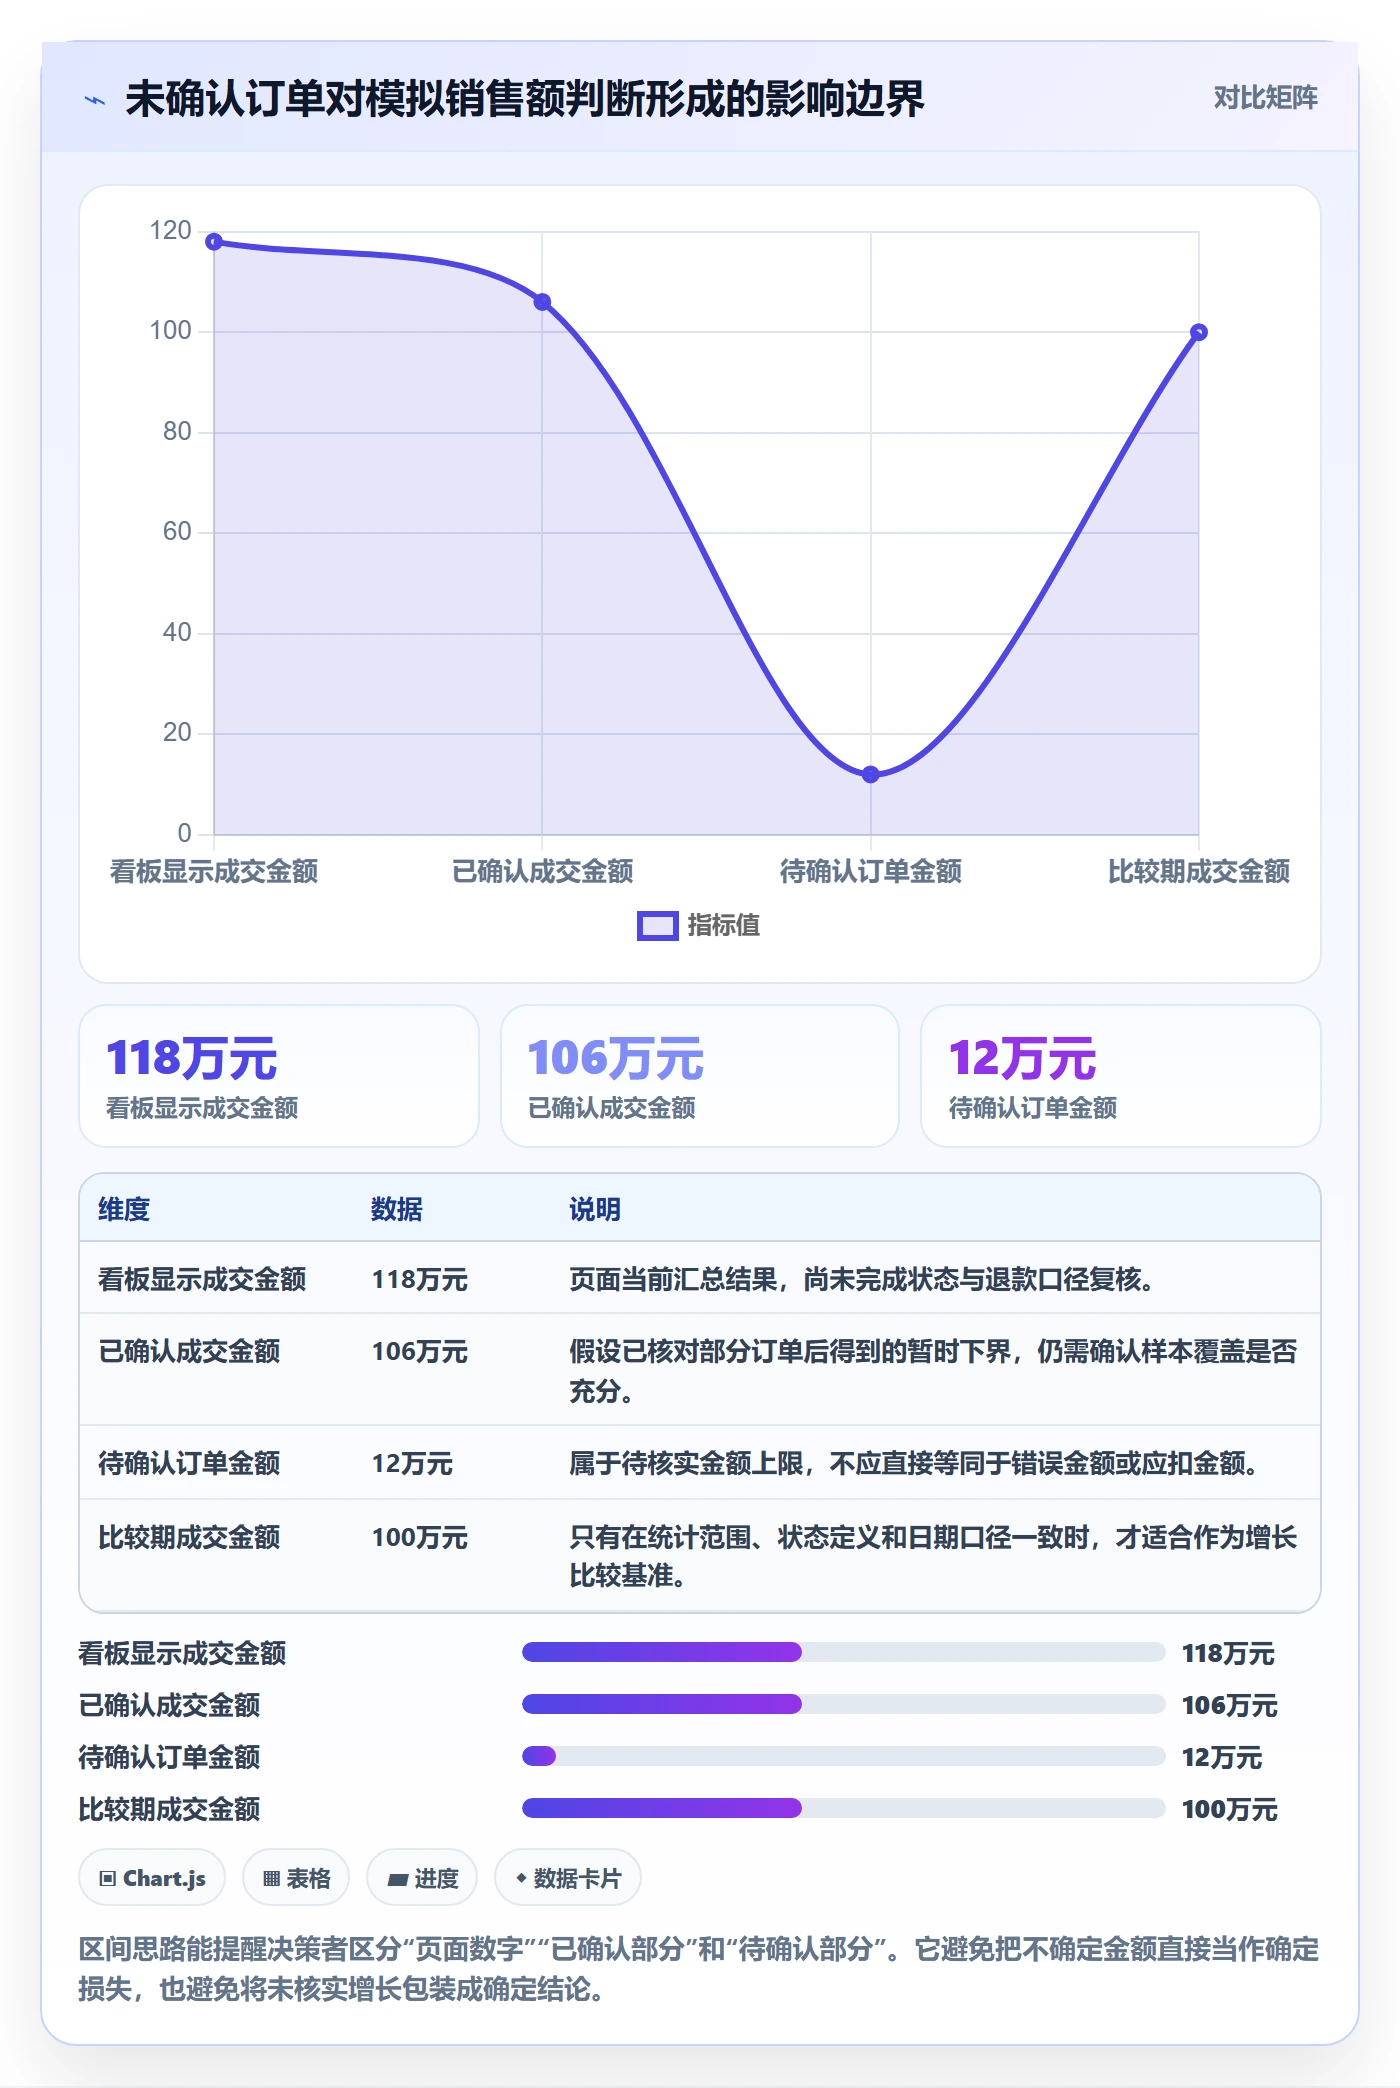The image size is (1400, 2088).
Task: Click the 说明 column header
Action: click(x=595, y=1210)
